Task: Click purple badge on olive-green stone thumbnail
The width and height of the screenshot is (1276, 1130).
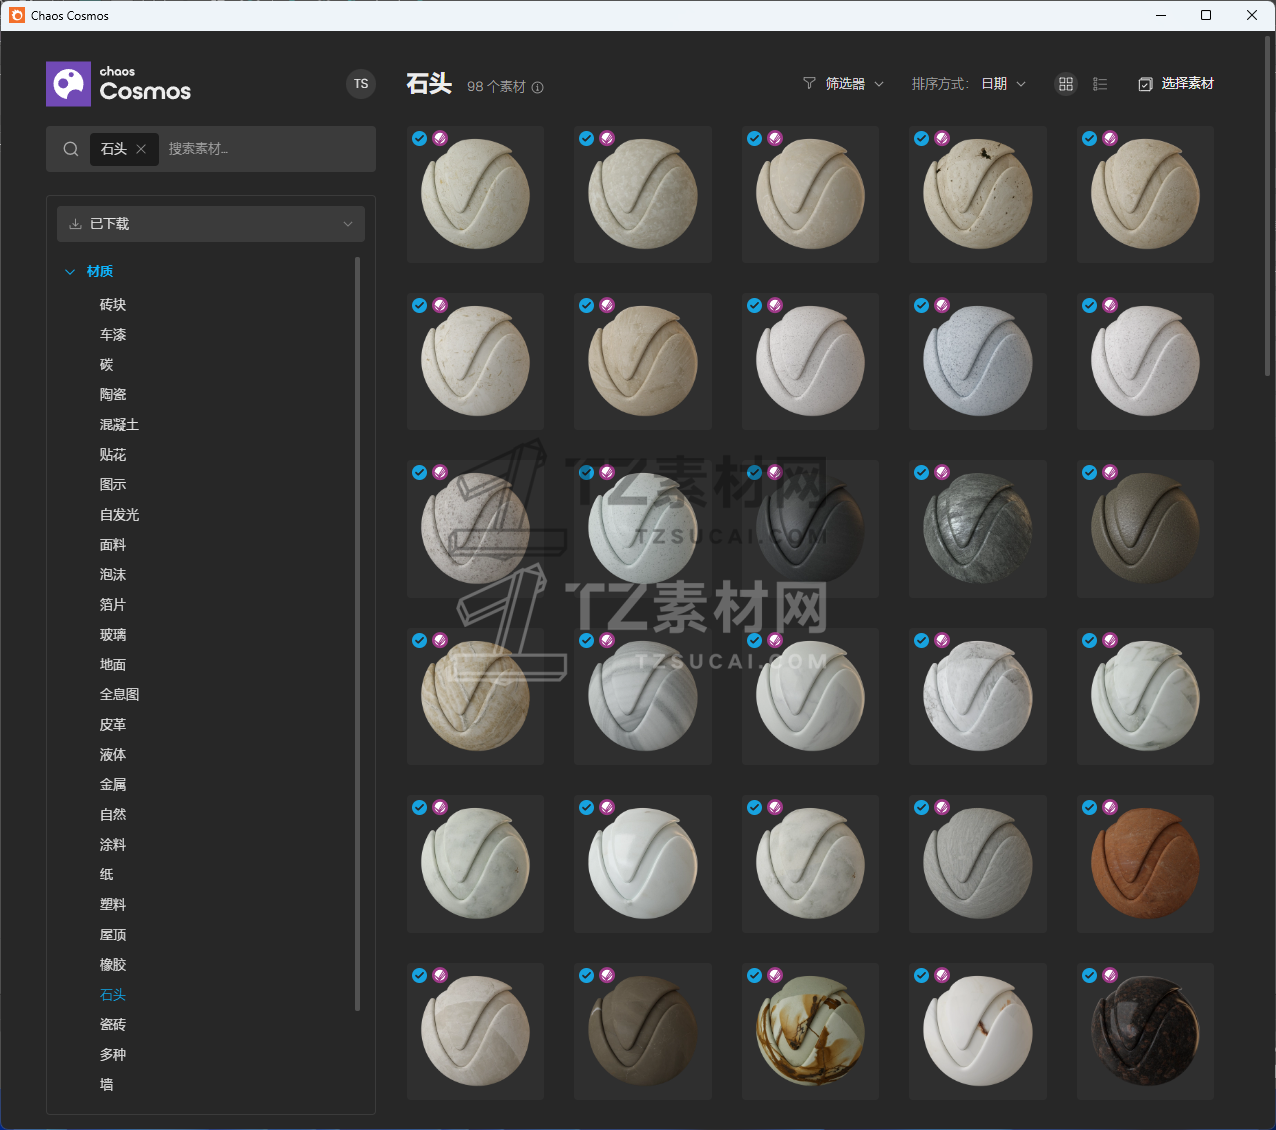Action: (1110, 472)
